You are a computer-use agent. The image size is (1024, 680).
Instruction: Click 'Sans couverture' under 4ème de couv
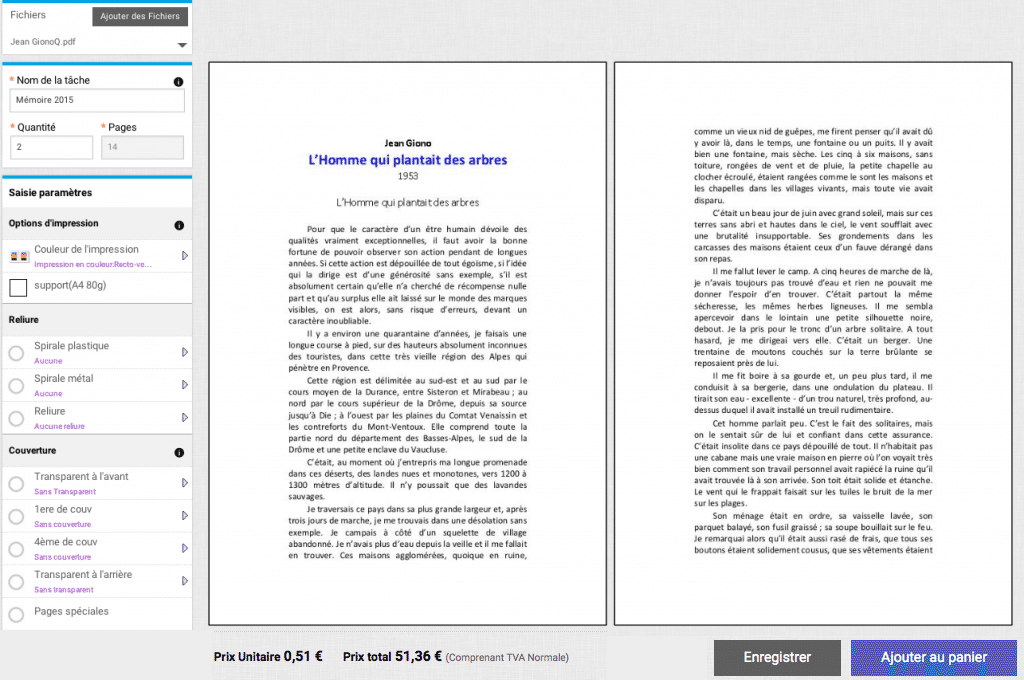(x=63, y=557)
